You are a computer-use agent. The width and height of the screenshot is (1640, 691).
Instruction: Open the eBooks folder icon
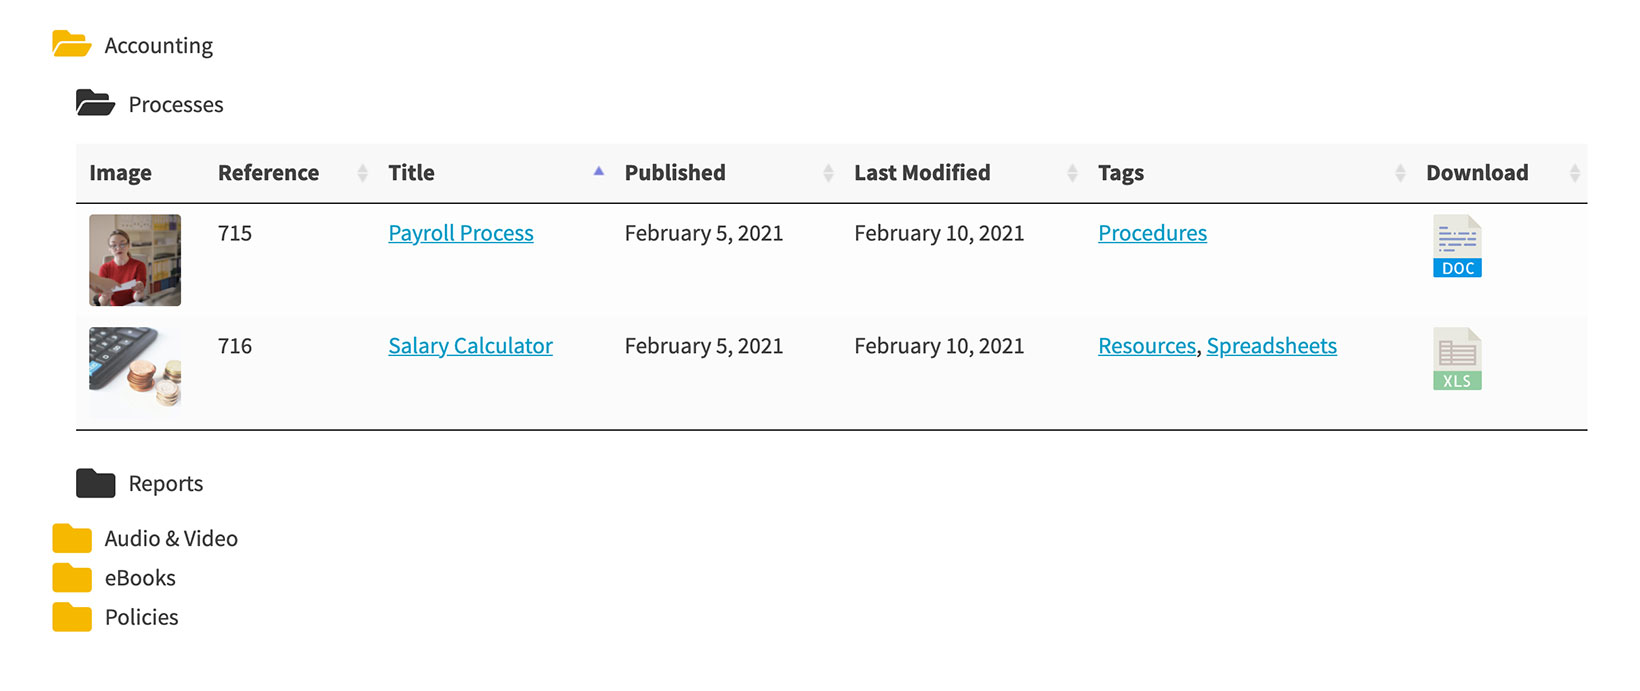69,577
